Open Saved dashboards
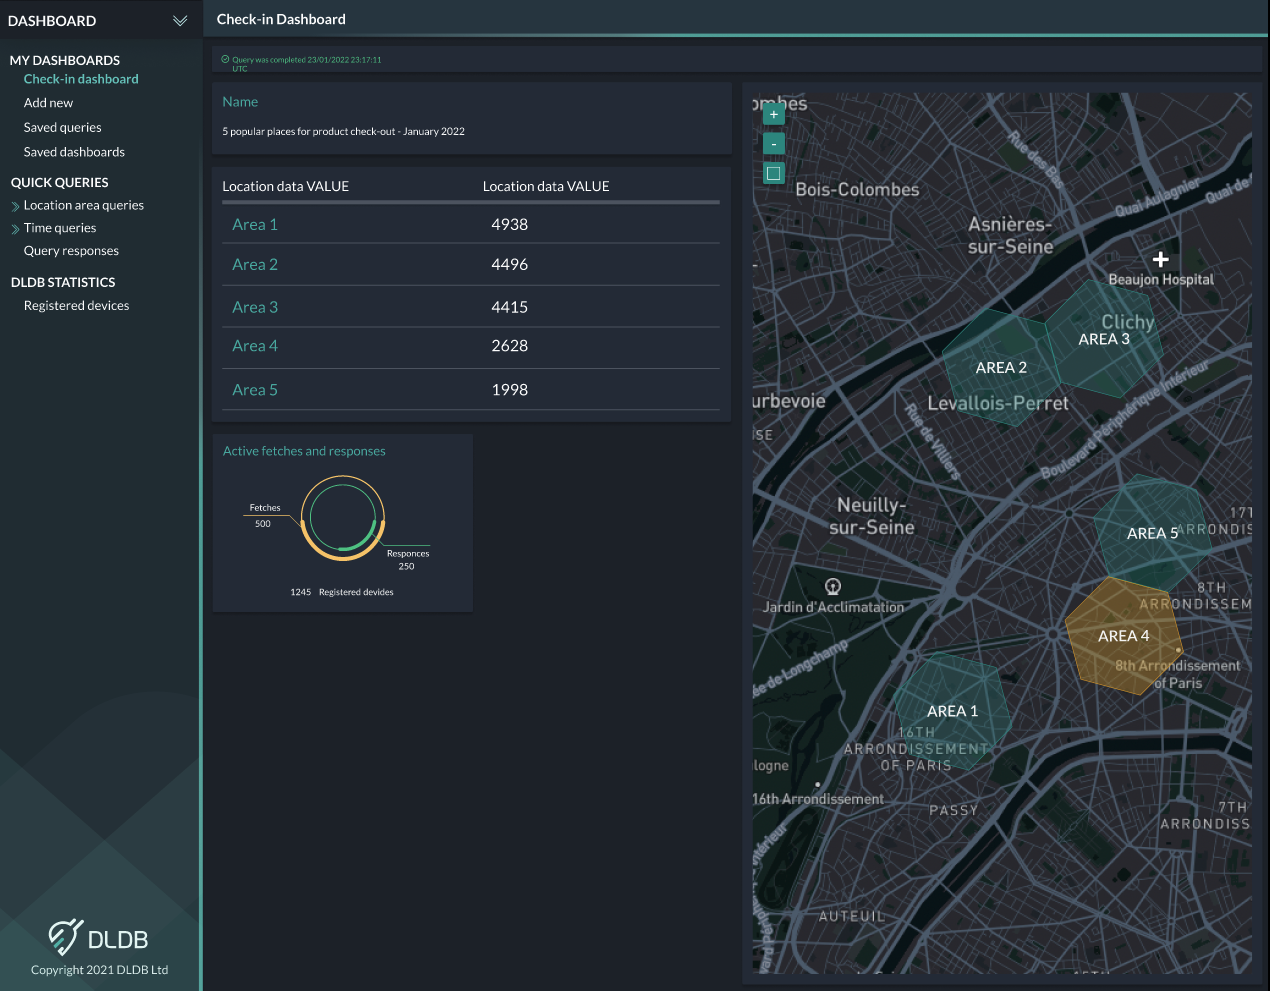Viewport: 1270px width, 991px height. [x=74, y=152]
